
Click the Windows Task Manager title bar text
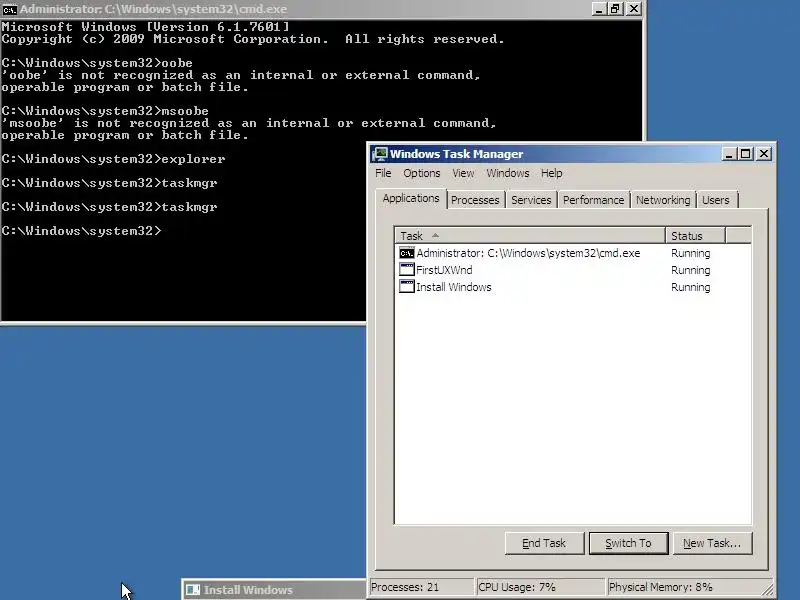pos(456,154)
